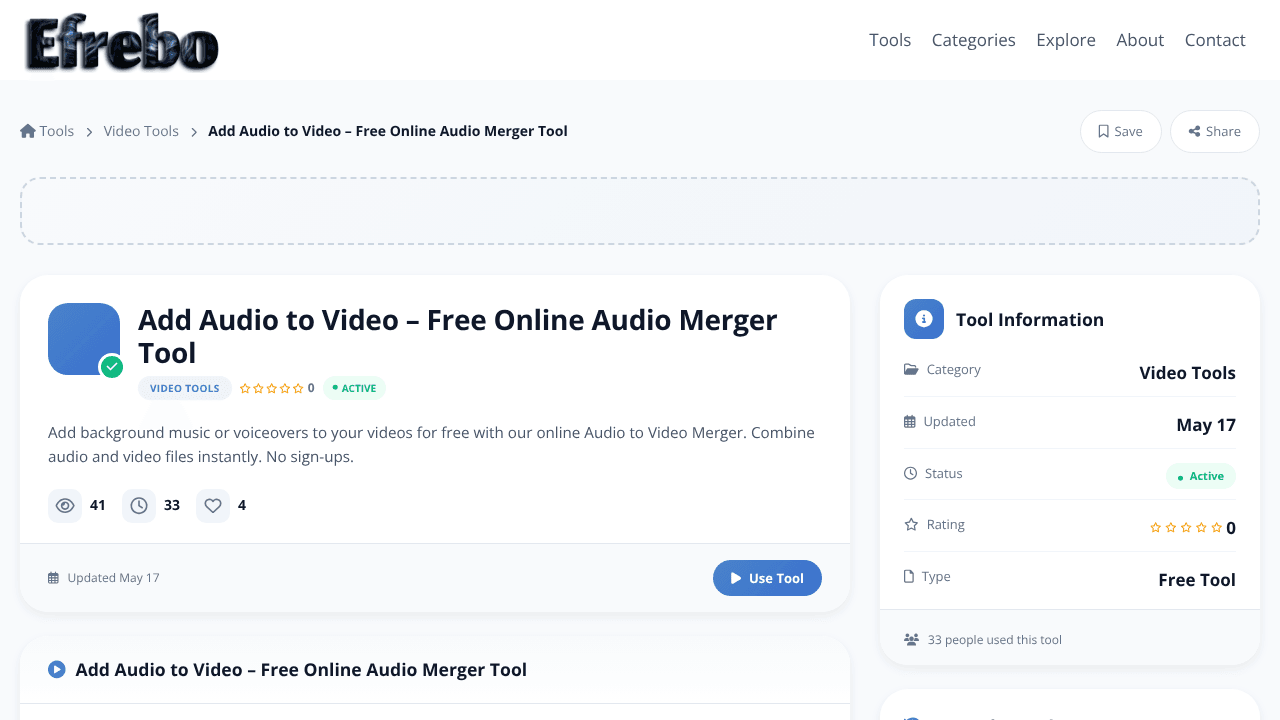This screenshot has height=720, width=1280.
Task: Click '33 people used this tool' text
Action: 995,640
